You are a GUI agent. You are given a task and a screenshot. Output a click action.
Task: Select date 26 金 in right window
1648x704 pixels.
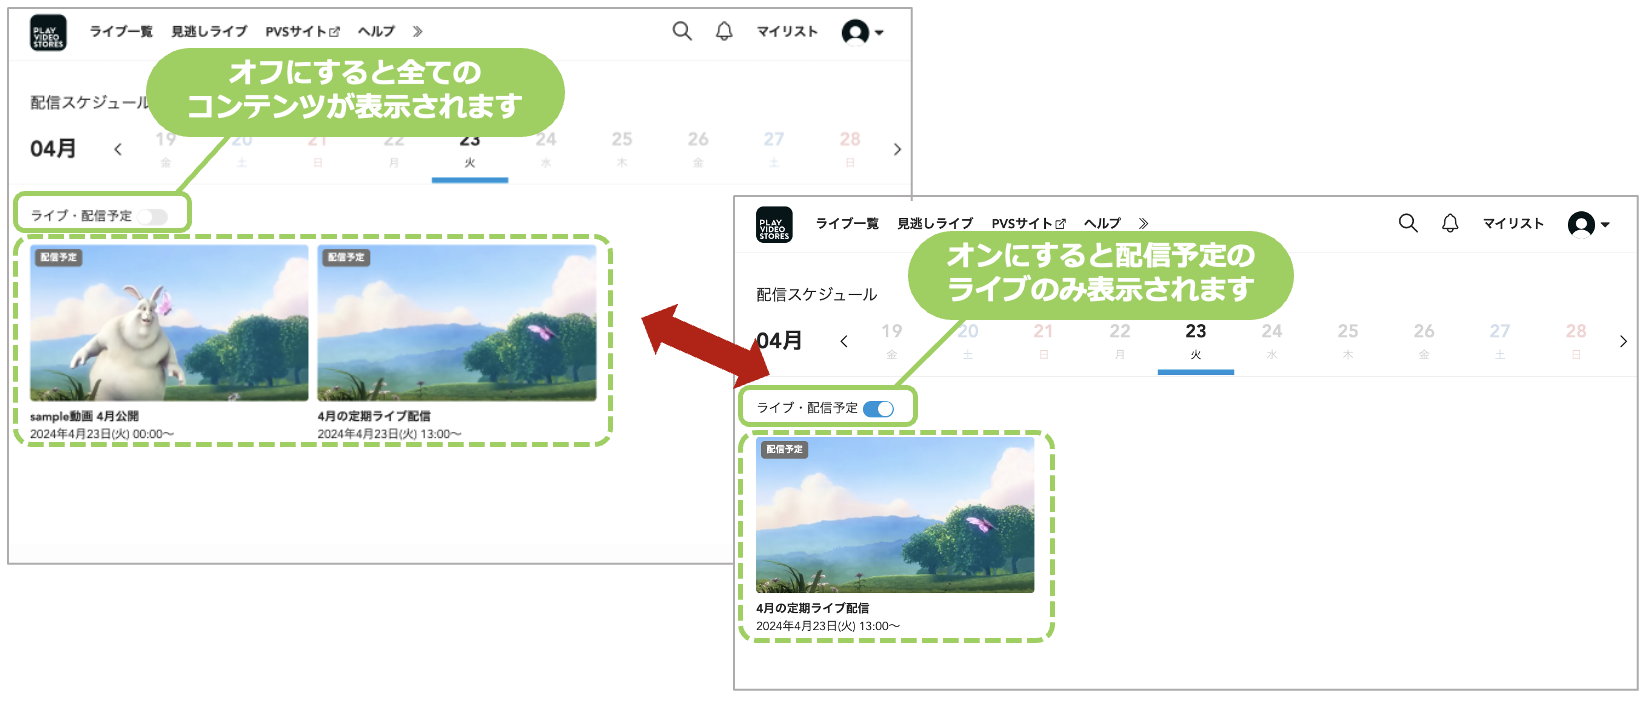(1424, 341)
